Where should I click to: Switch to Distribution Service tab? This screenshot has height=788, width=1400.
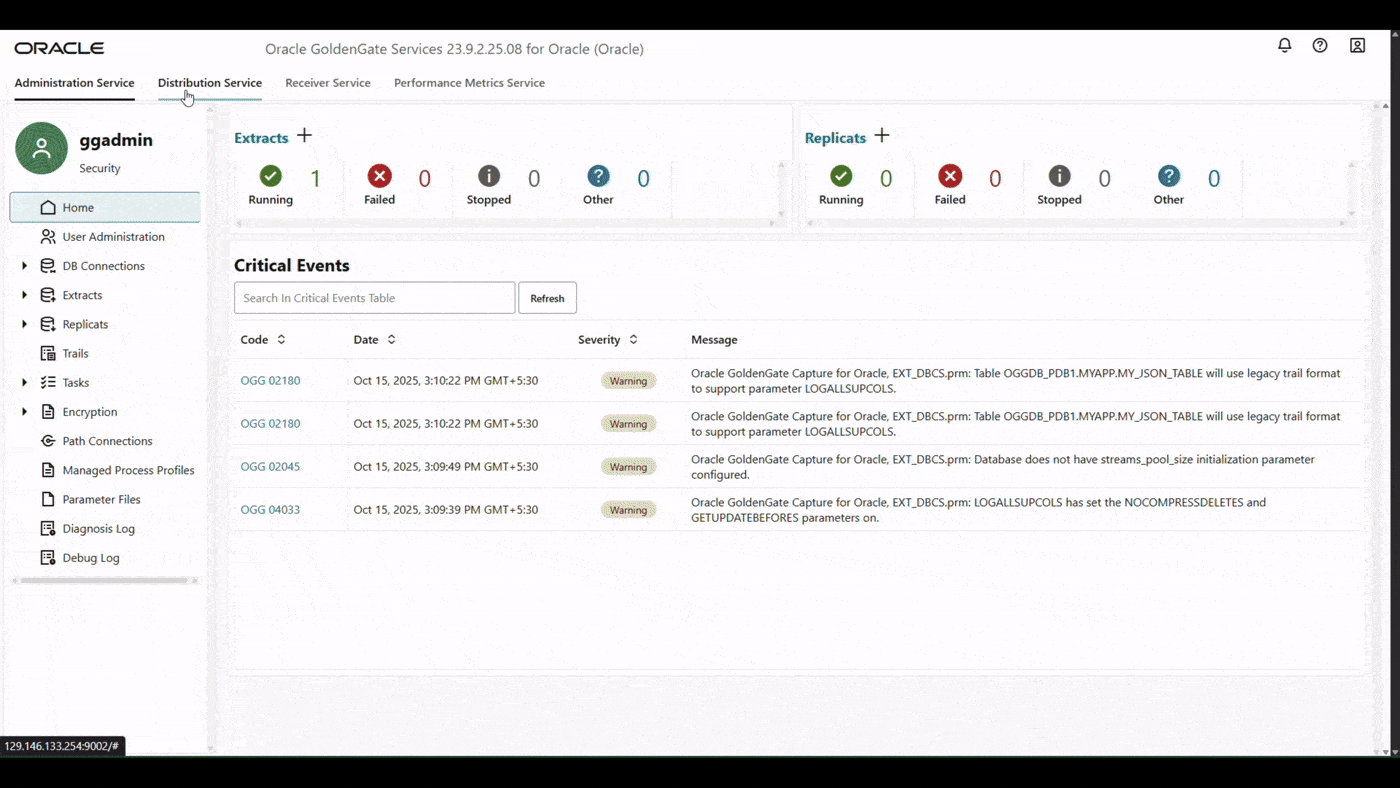210,83
